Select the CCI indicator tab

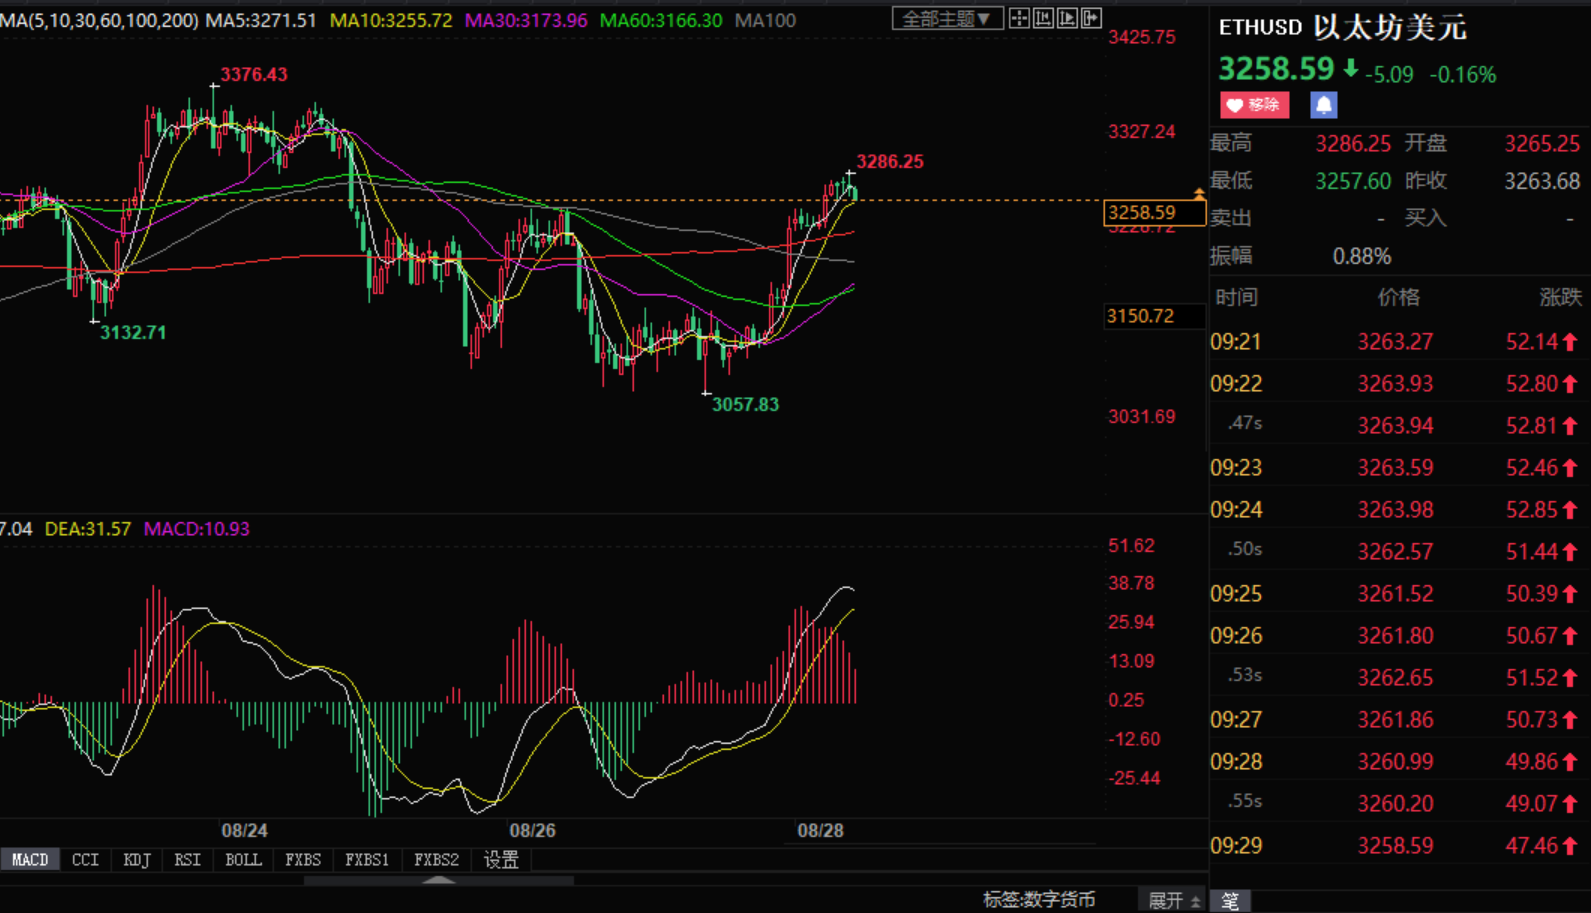point(85,860)
